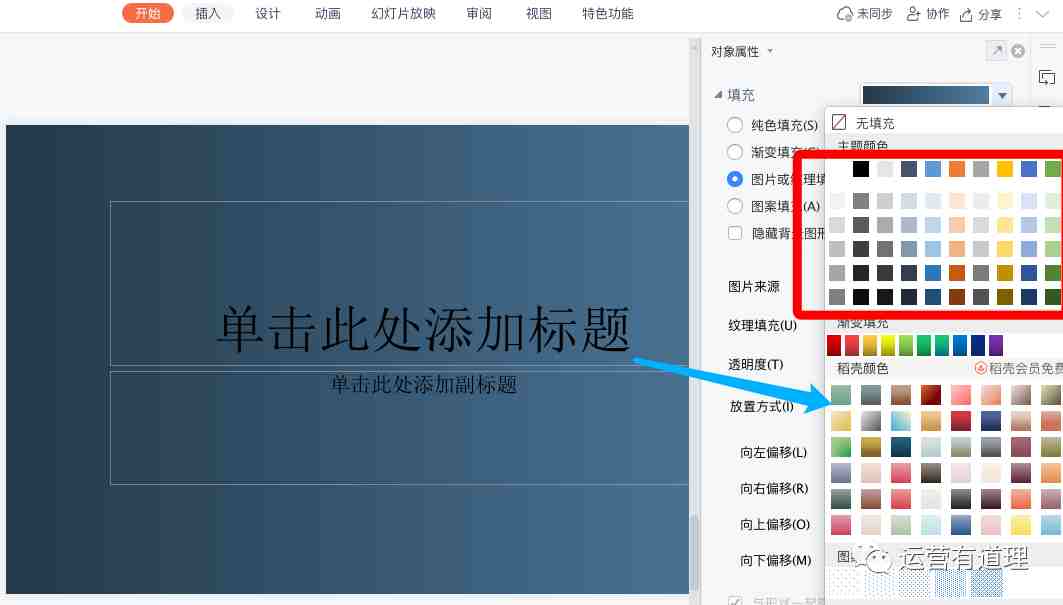Open the 协作 collaboration option
The width and height of the screenshot is (1063, 605).
coord(929,14)
